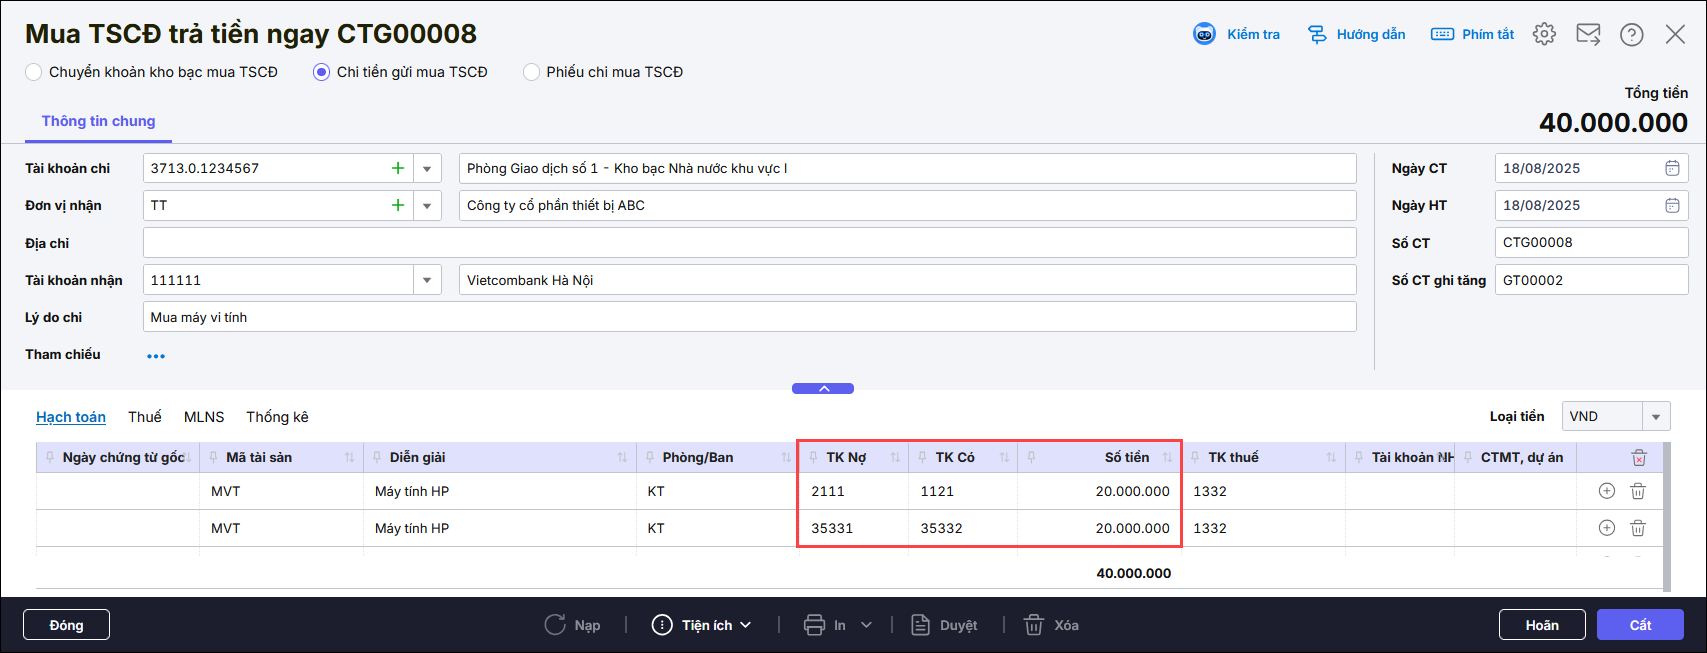The image size is (1707, 653).
Task: Select Phiếu chi mua TSCĐ option
Action: [x=531, y=72]
